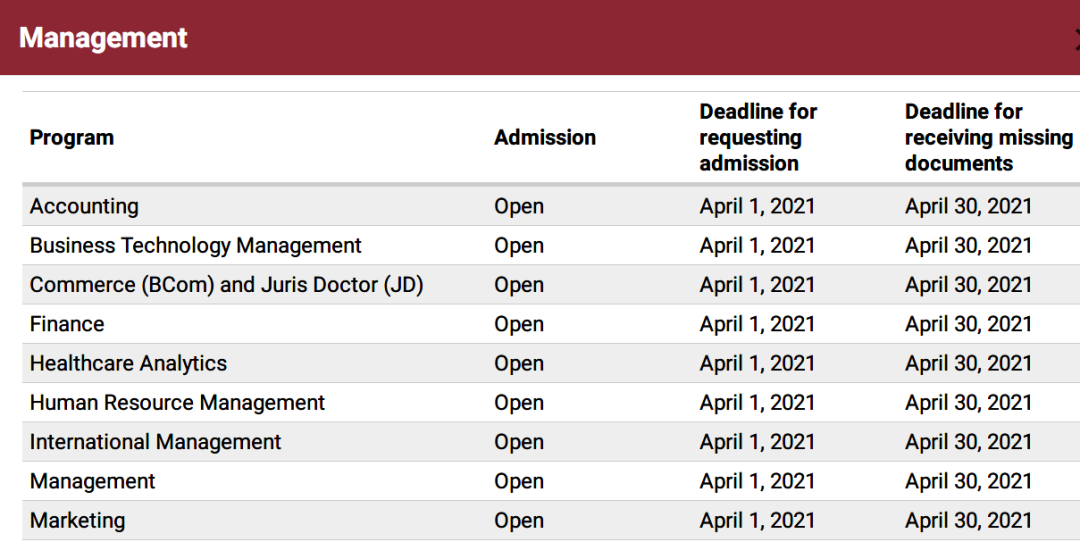Click April 30, 2021 date for Marketing
This screenshot has height=542, width=1080.
(968, 521)
